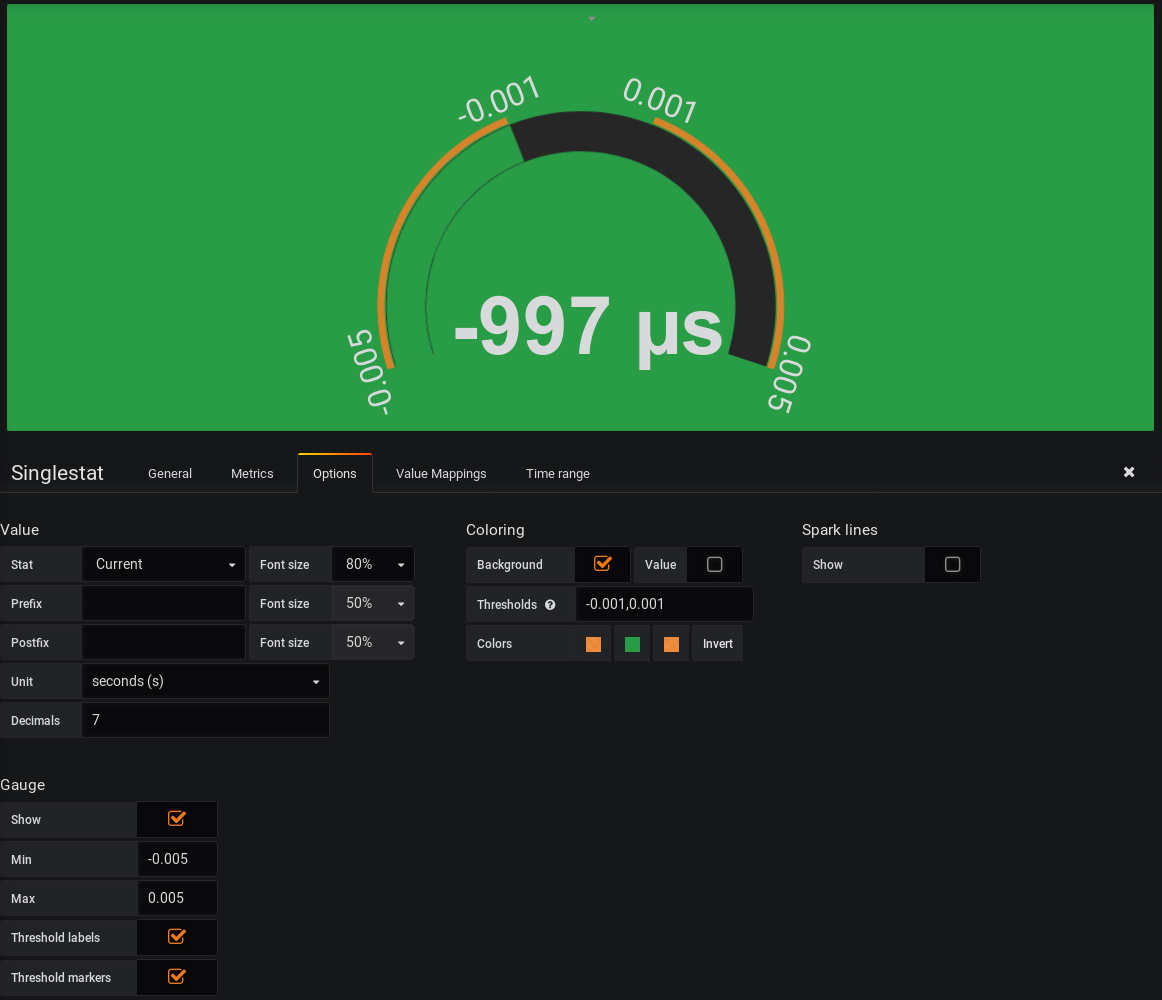
Task: Click the Invert colors button
Action: (717, 643)
